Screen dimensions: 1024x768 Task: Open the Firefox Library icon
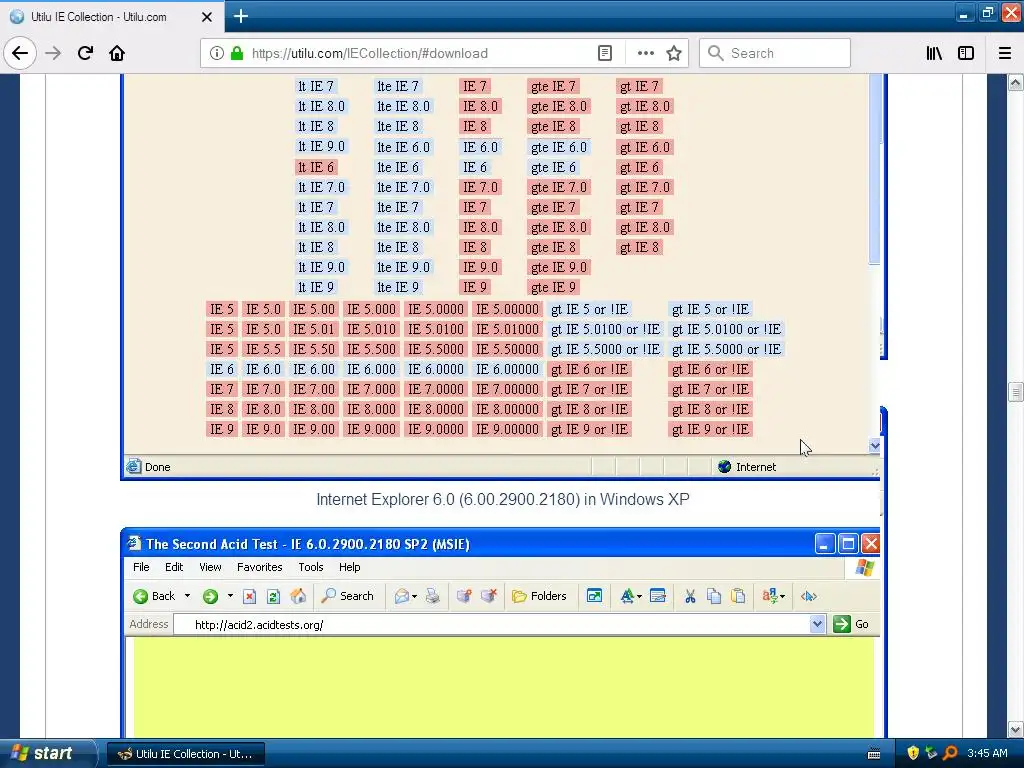(934, 53)
